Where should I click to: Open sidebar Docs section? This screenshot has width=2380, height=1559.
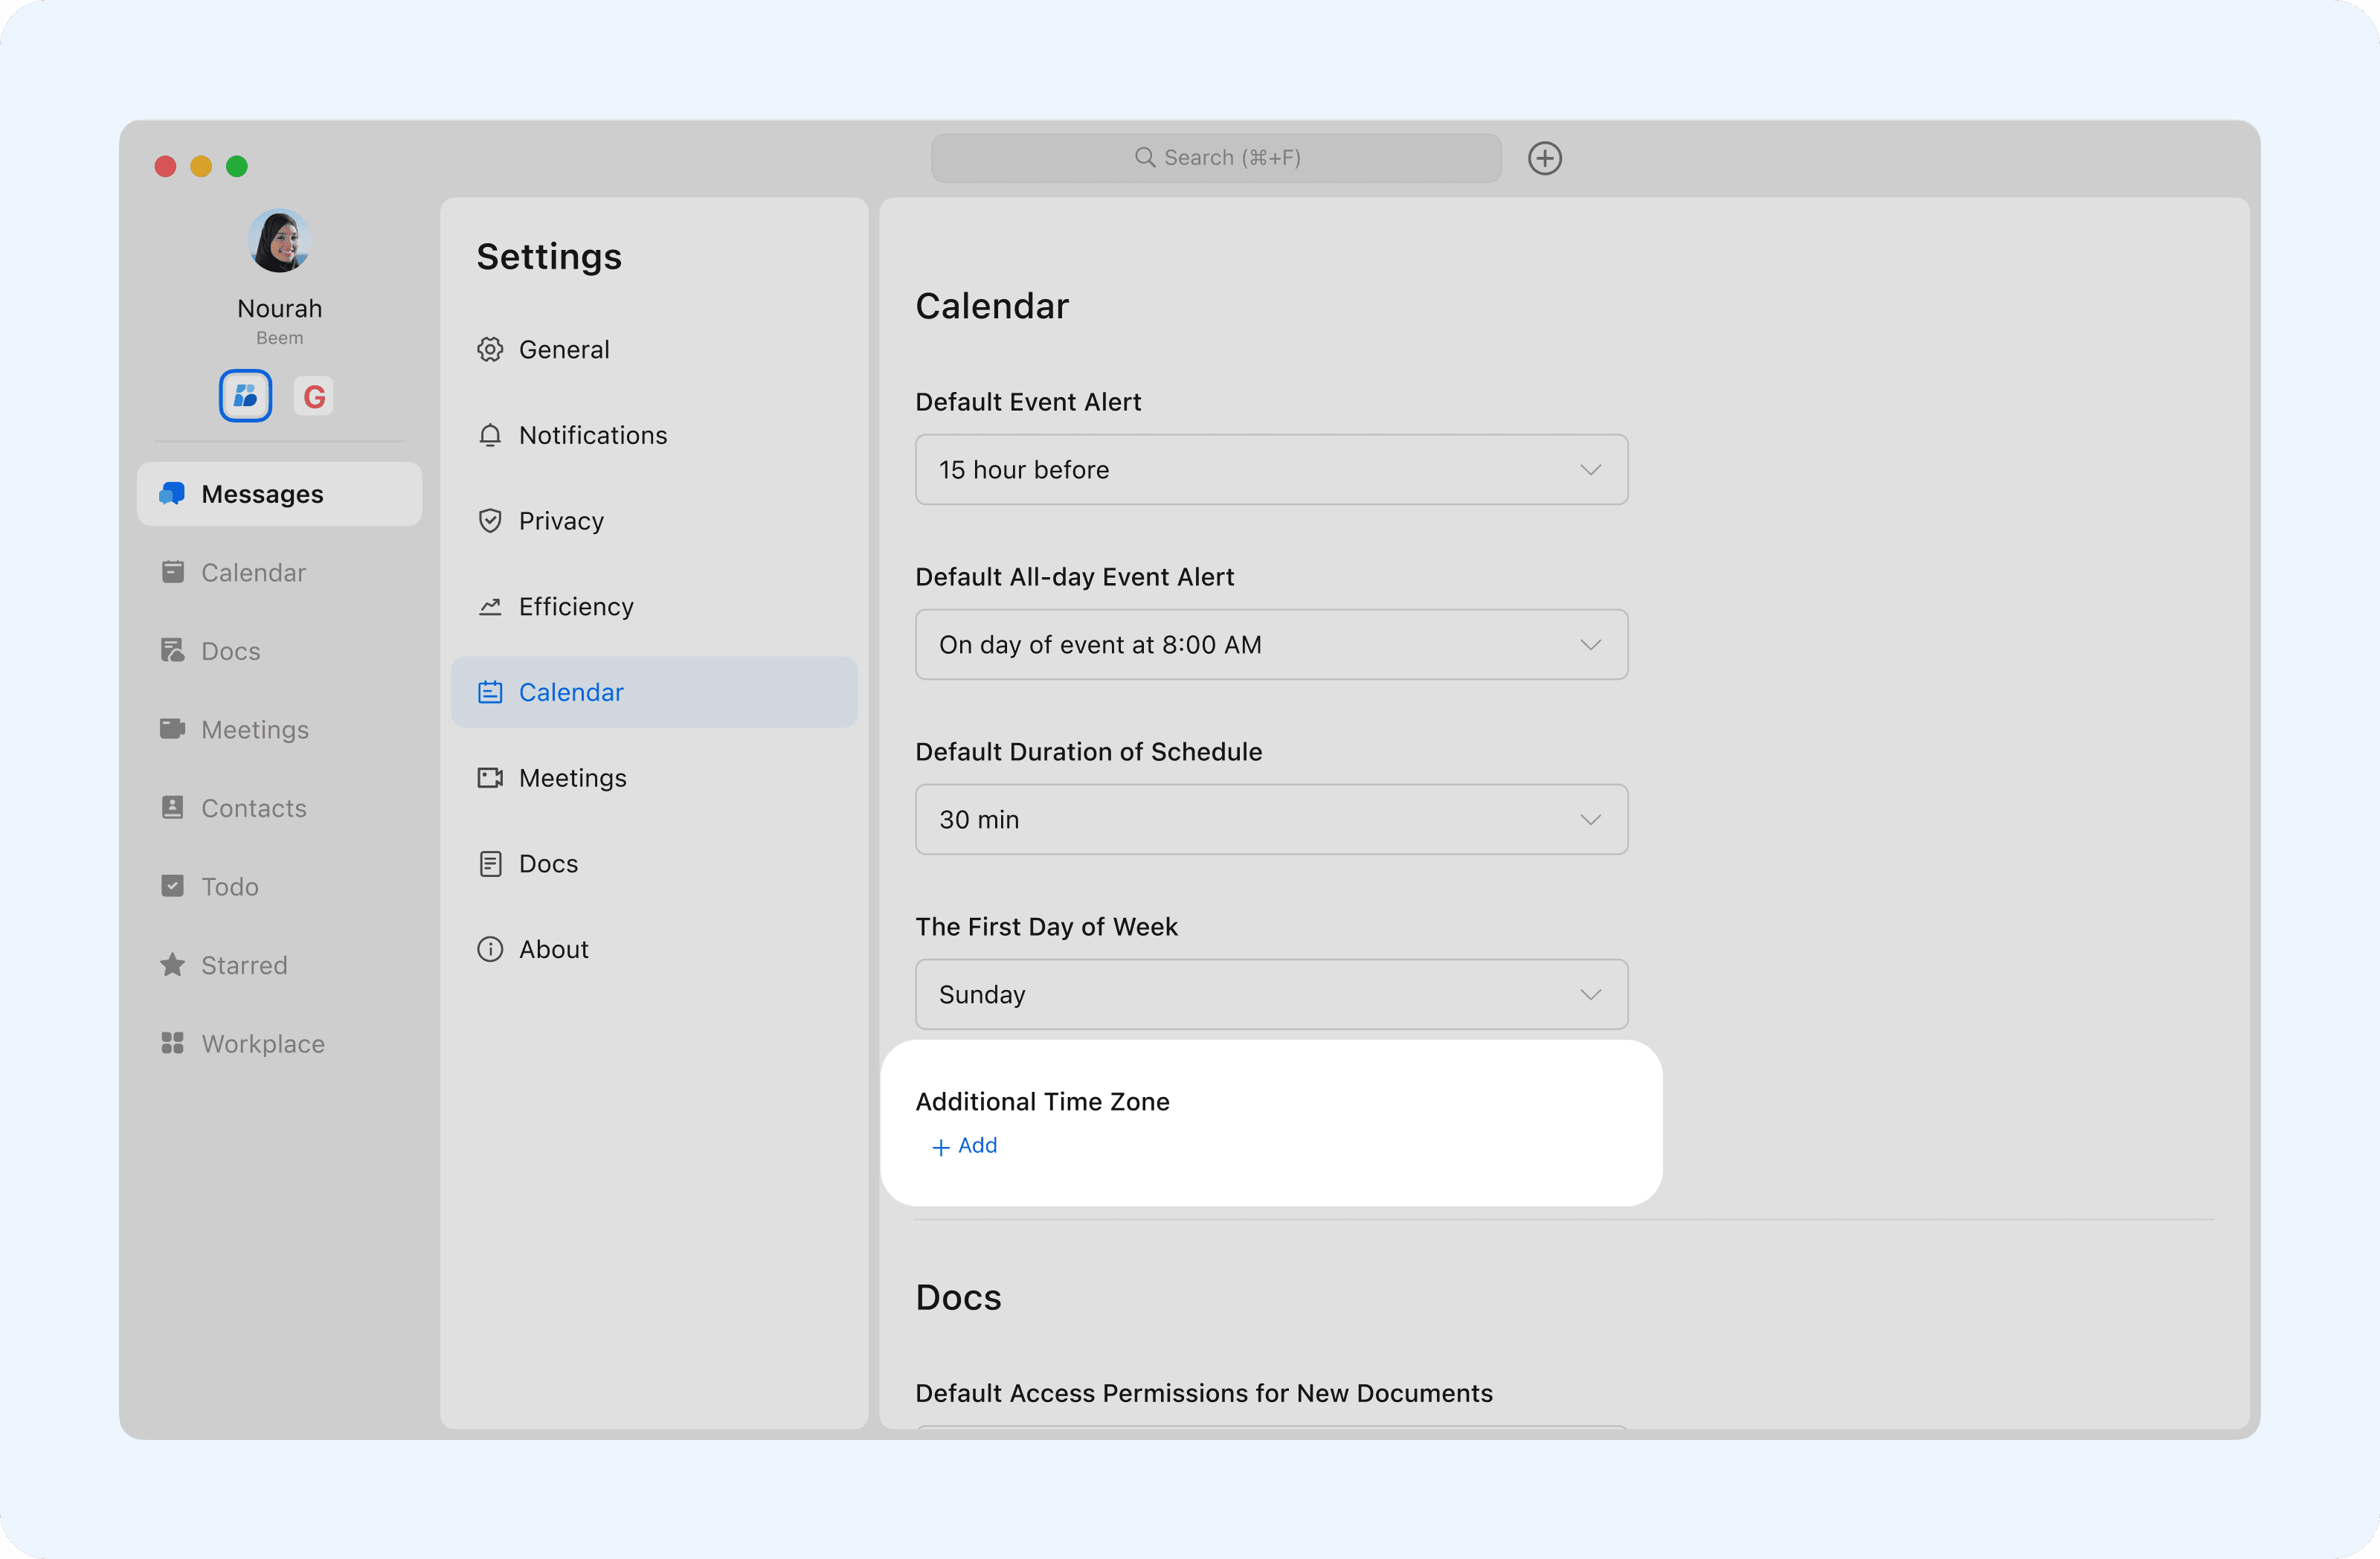230,651
